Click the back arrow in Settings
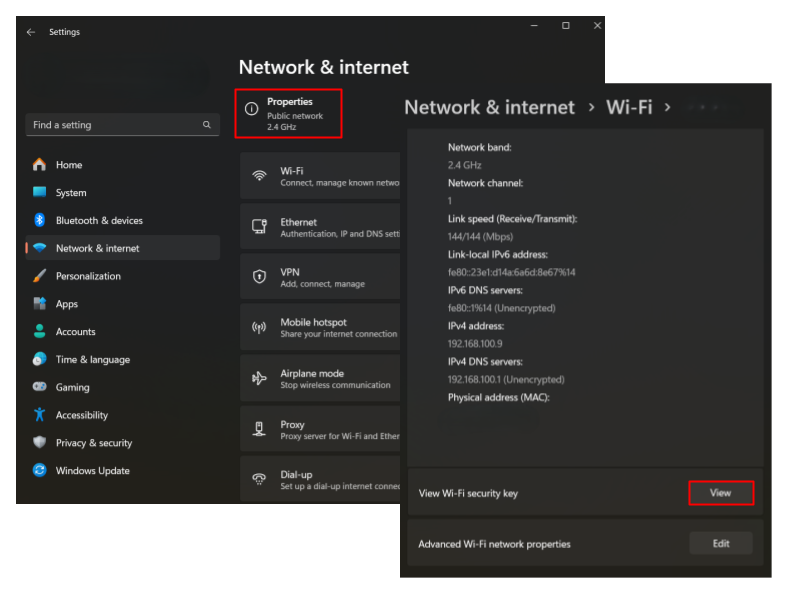800x600 pixels. [x=31, y=32]
